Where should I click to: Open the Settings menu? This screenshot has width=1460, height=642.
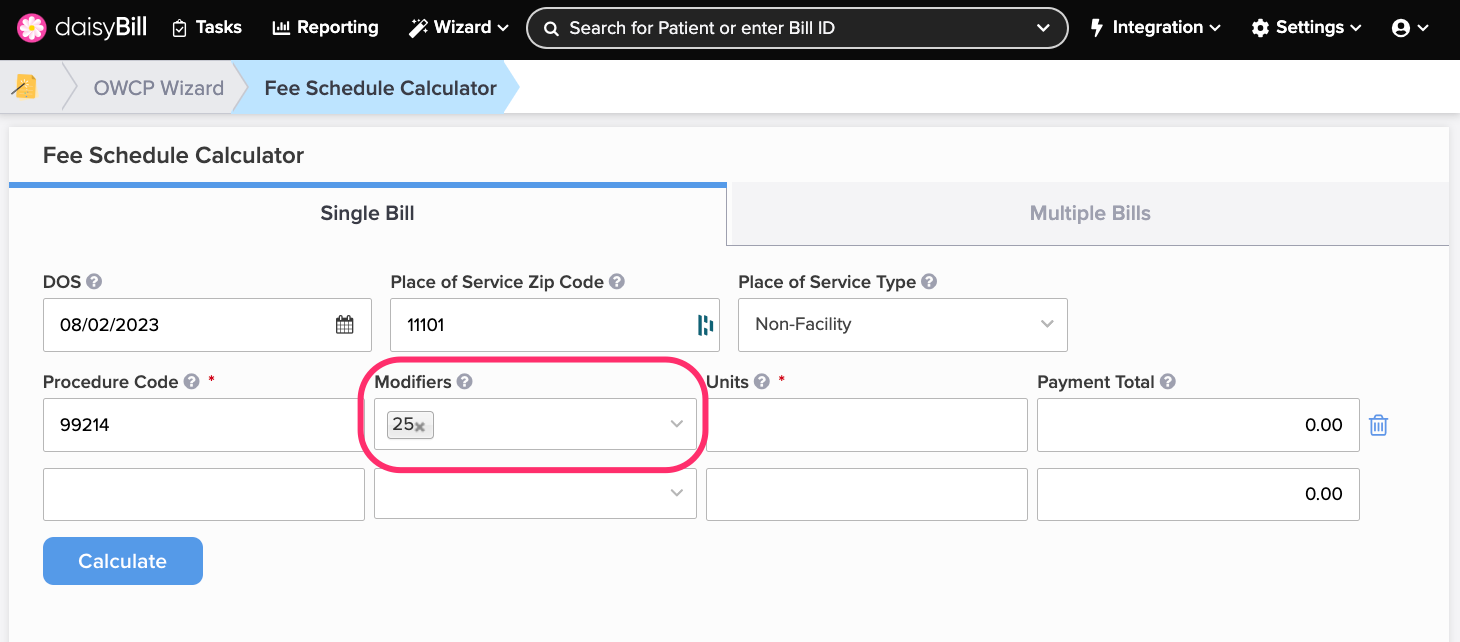1306,27
